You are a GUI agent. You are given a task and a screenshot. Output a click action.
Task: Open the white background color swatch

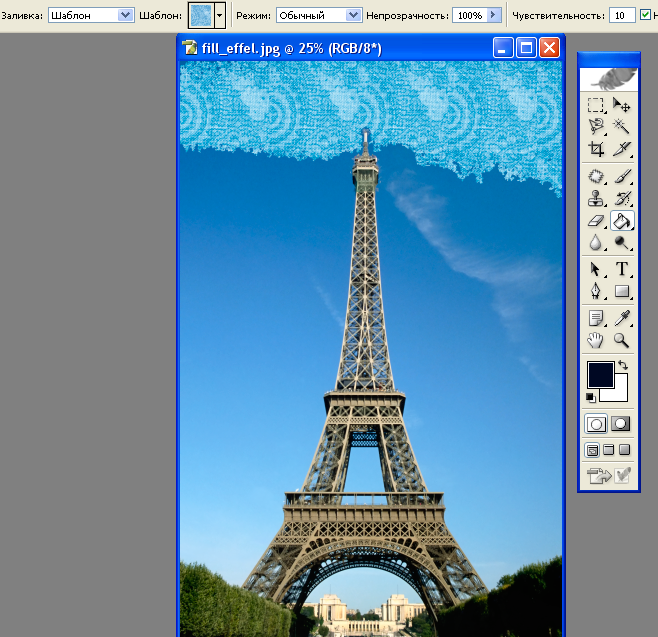click(x=620, y=392)
